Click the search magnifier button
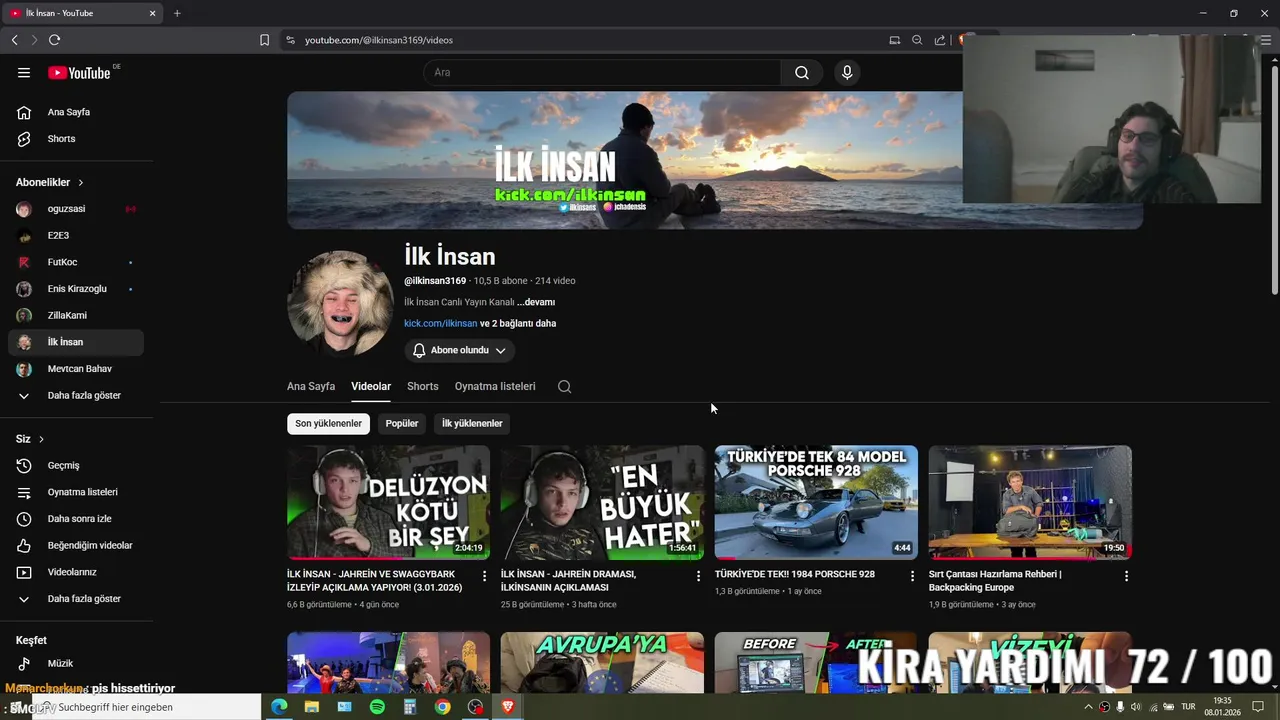The height and width of the screenshot is (720, 1280). (x=802, y=72)
